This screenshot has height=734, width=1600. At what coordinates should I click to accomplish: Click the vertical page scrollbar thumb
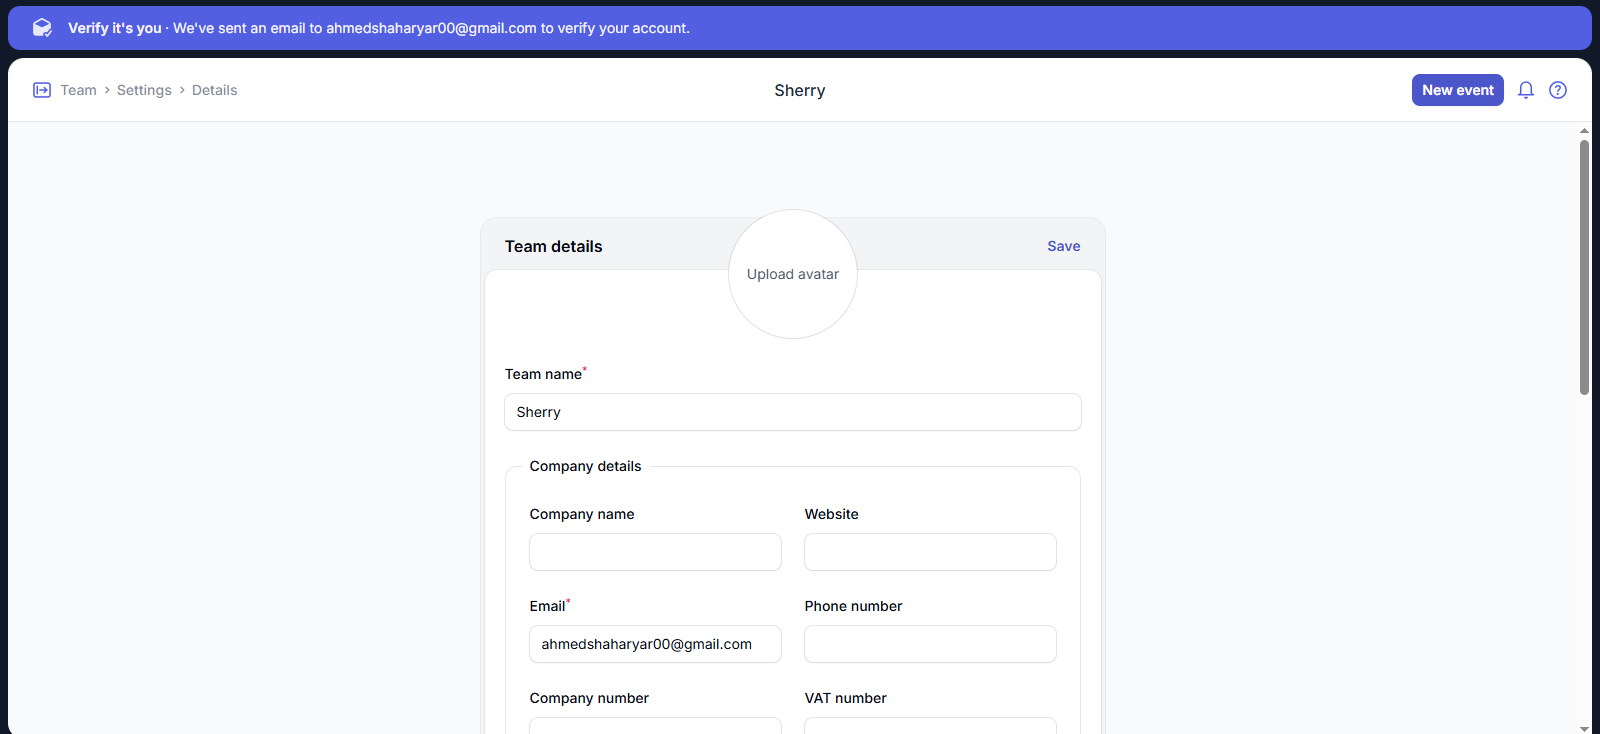(x=1584, y=267)
